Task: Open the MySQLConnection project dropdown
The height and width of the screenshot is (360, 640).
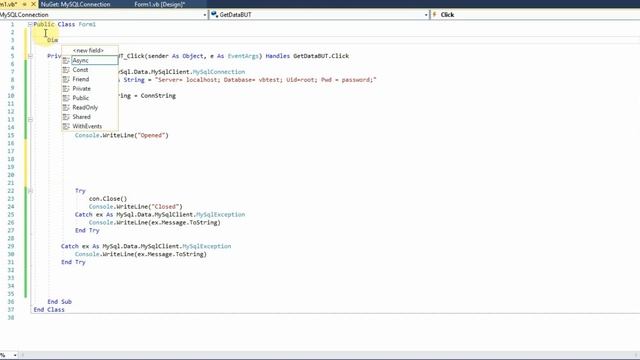Action: point(205,15)
